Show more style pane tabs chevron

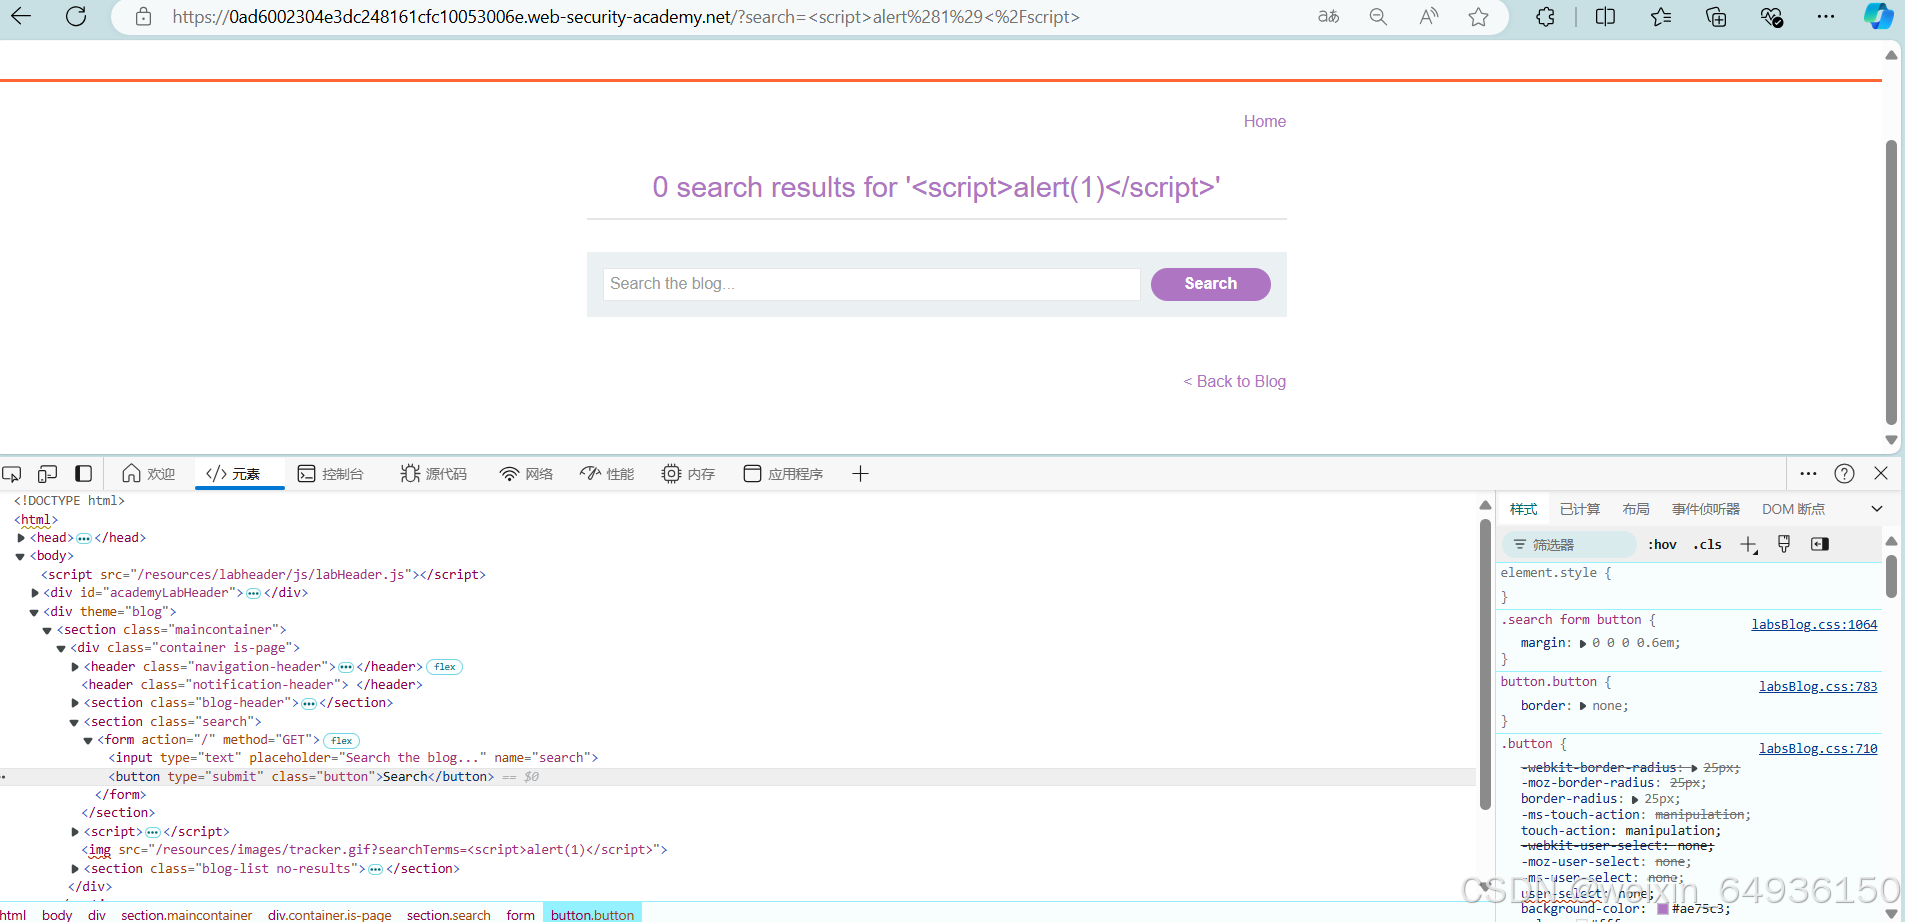[x=1877, y=509]
